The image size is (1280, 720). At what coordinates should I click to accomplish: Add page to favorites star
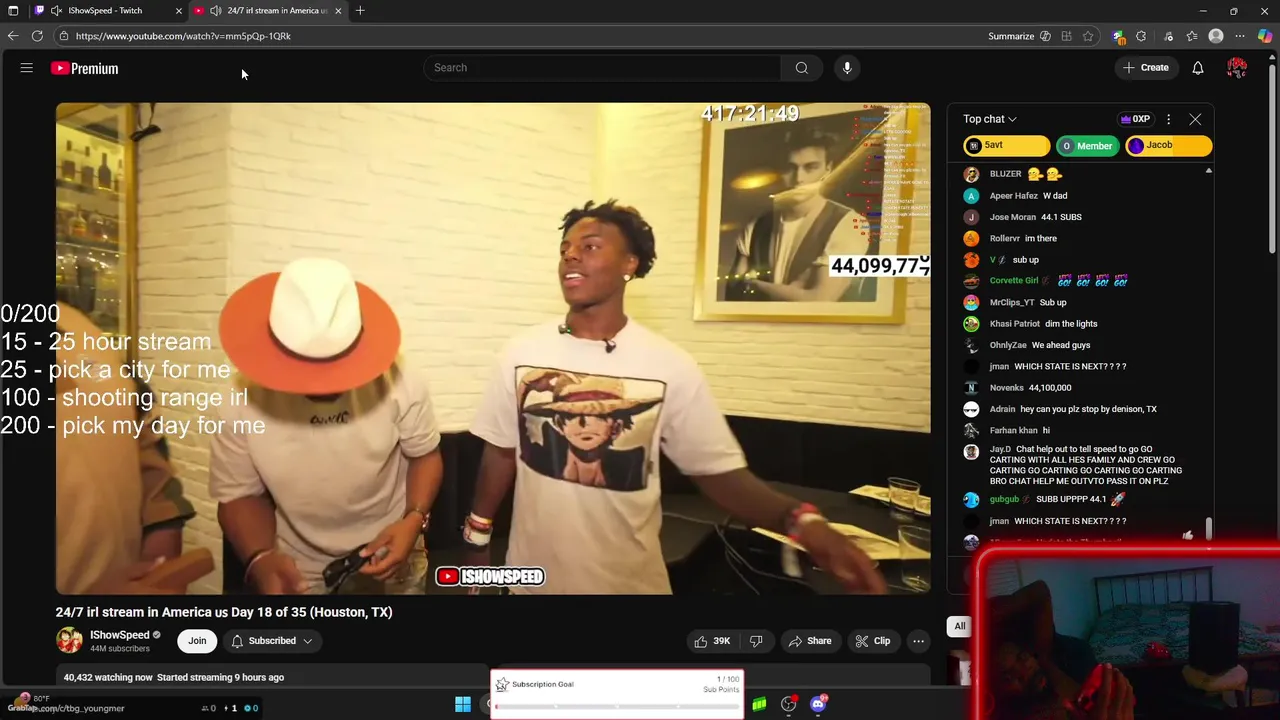click(1088, 36)
